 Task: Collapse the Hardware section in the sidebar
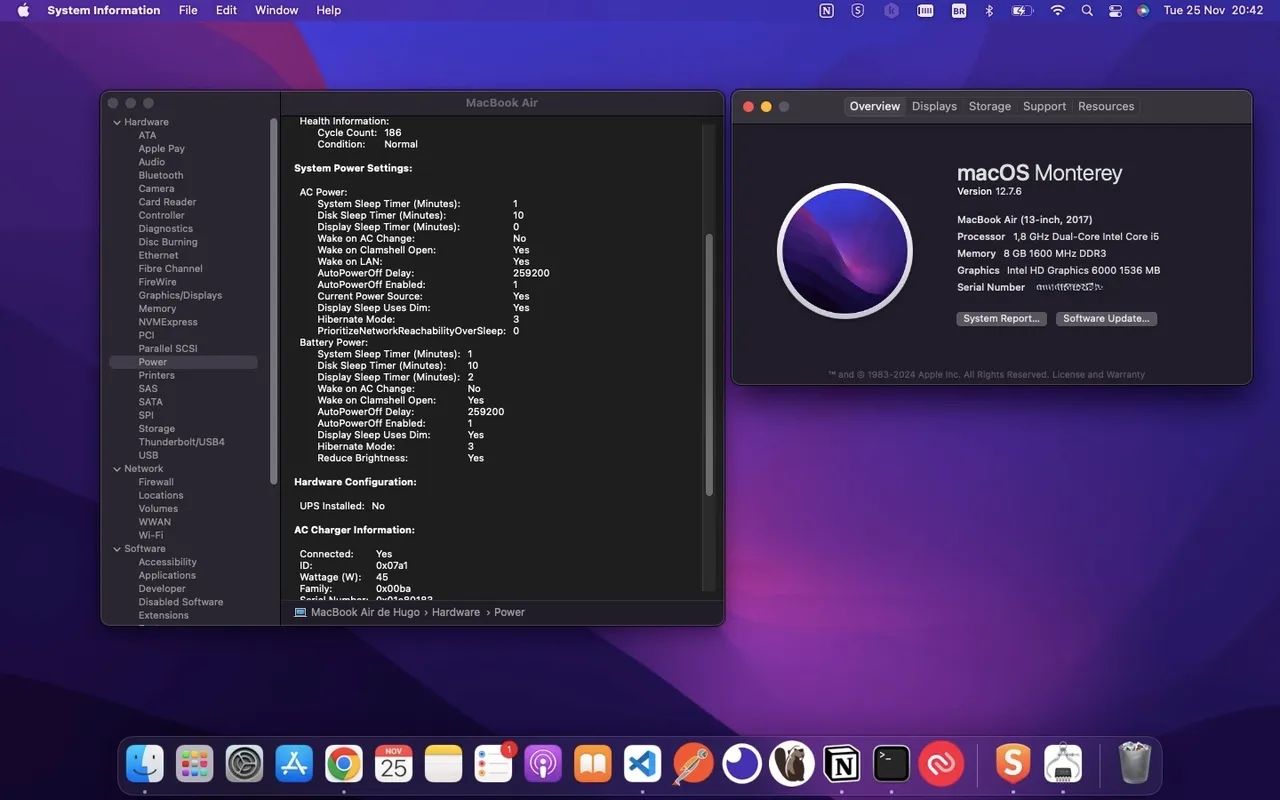117,121
